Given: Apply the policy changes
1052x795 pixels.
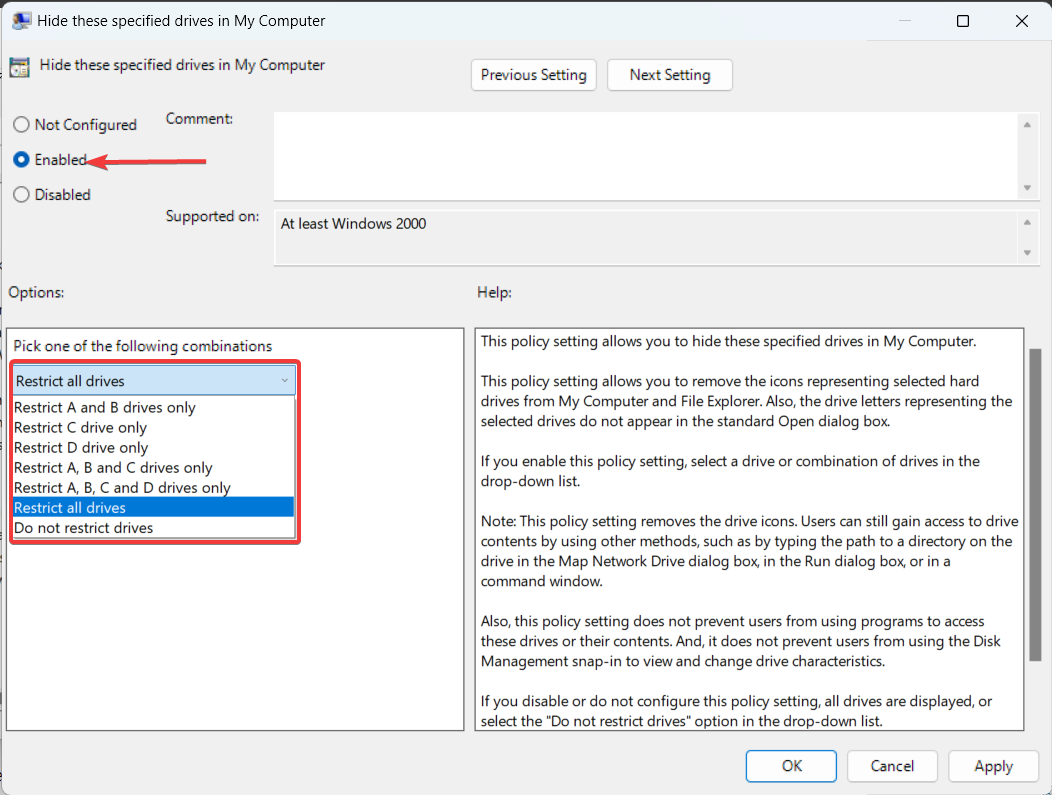Looking at the screenshot, I should [993, 766].
